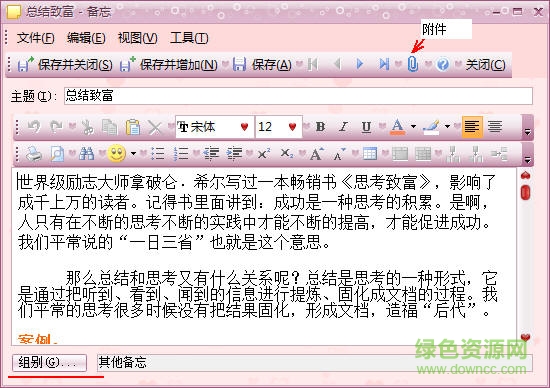The width and height of the screenshot is (550, 388).
Task: Toggle numbered list
Action: (x=181, y=154)
